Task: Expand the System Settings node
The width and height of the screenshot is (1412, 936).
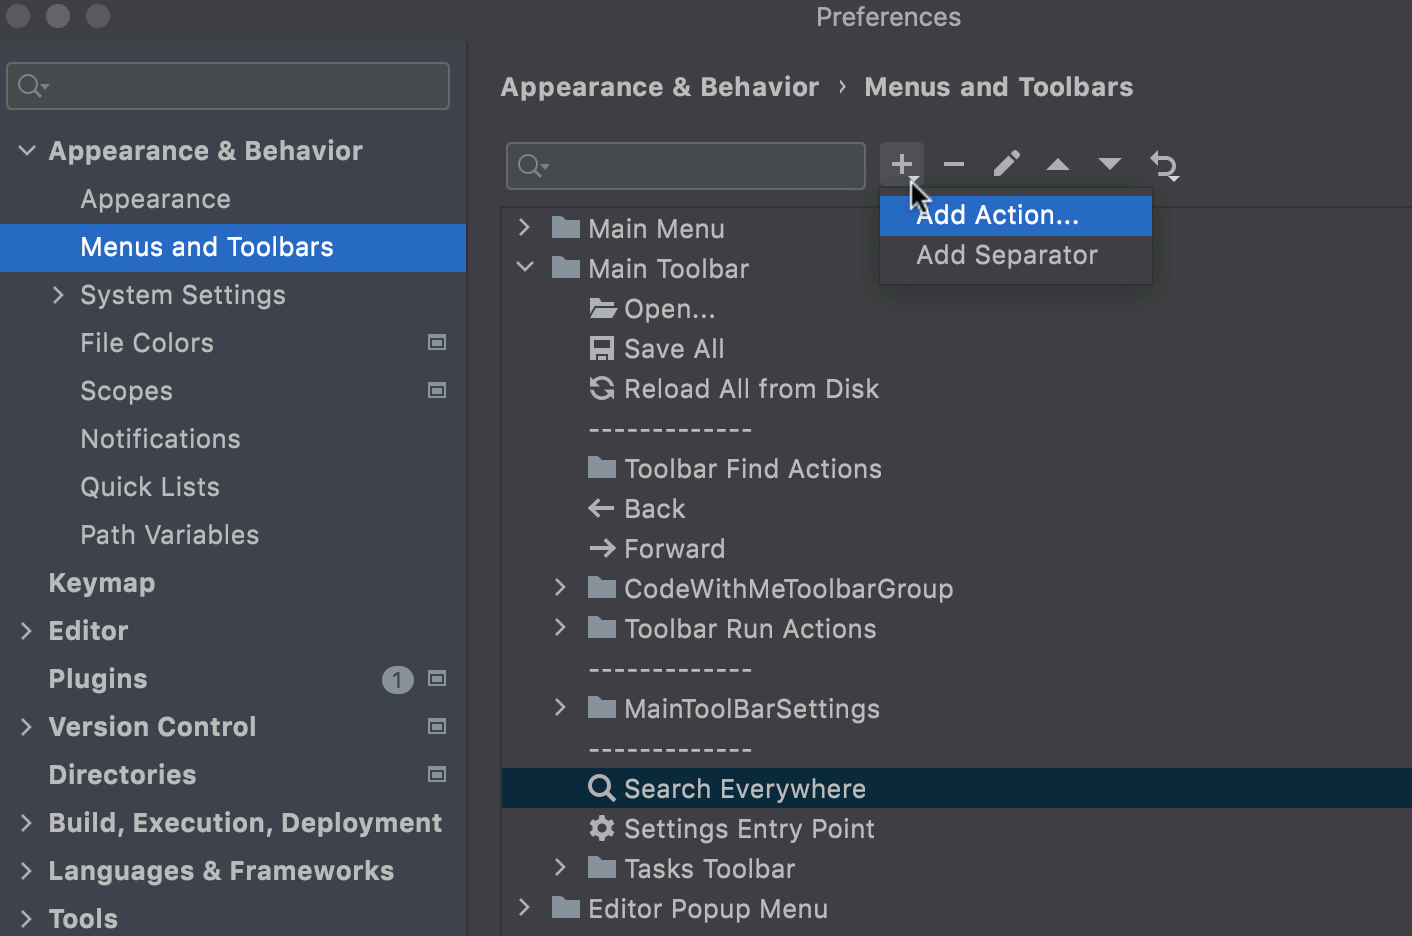Action: 58,295
